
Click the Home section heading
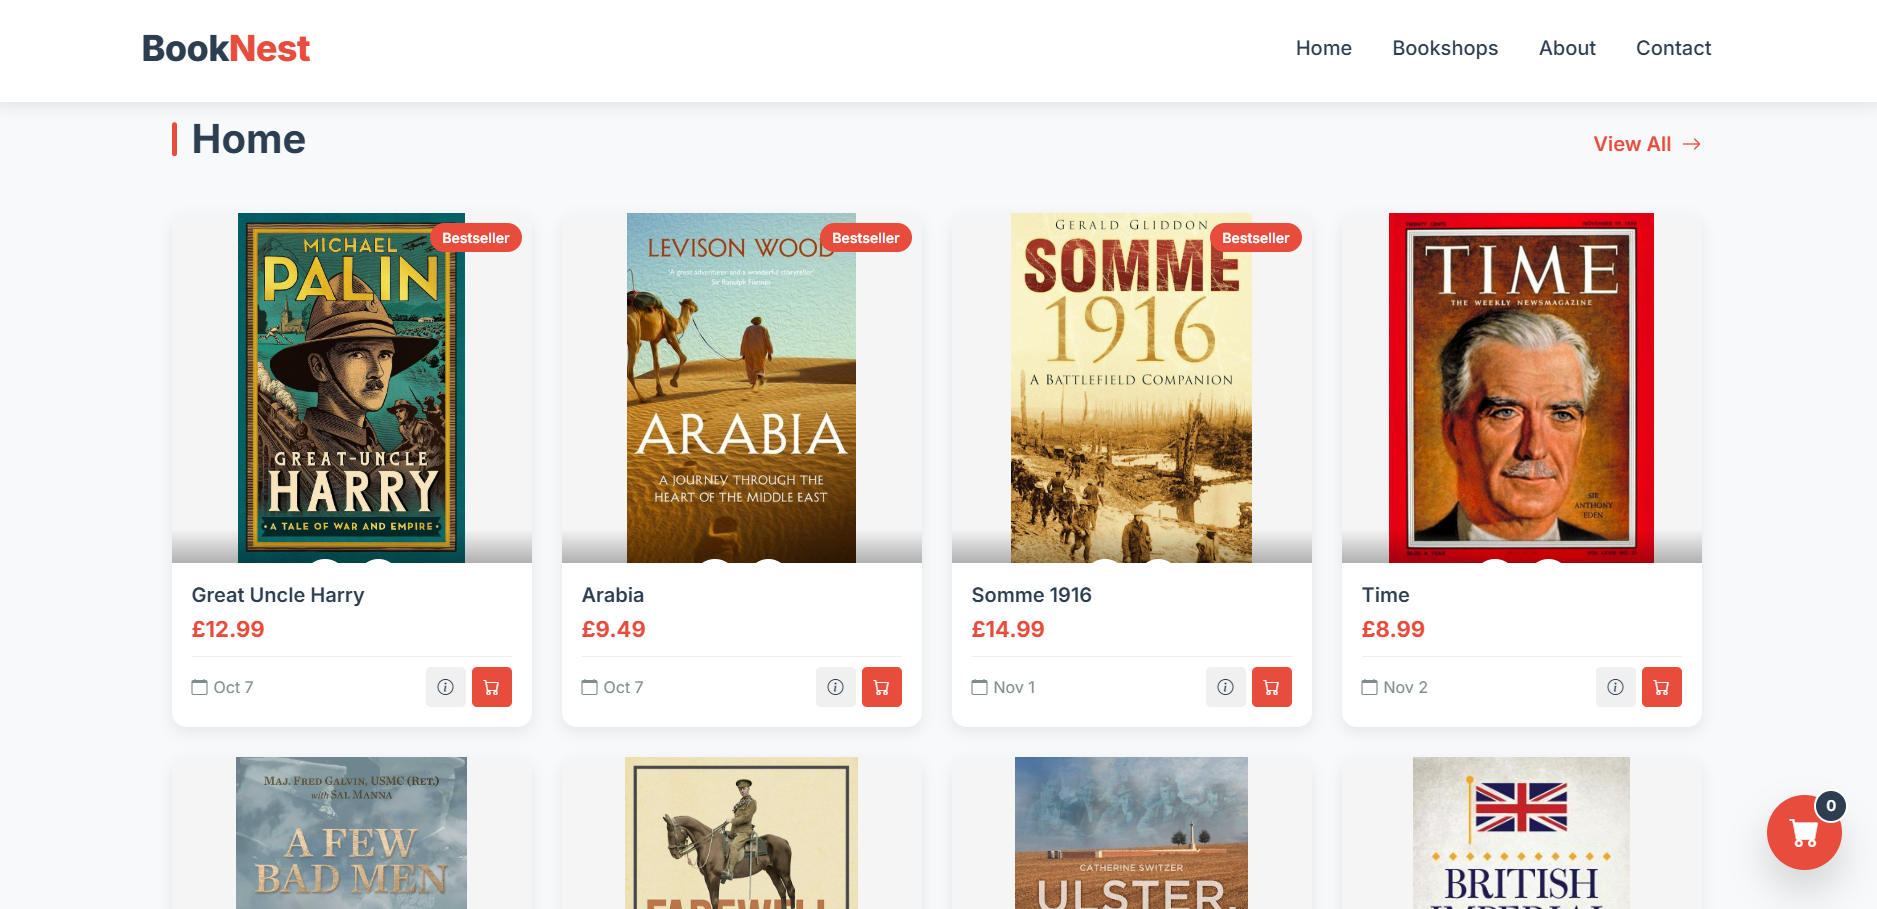pyautogui.click(x=248, y=139)
